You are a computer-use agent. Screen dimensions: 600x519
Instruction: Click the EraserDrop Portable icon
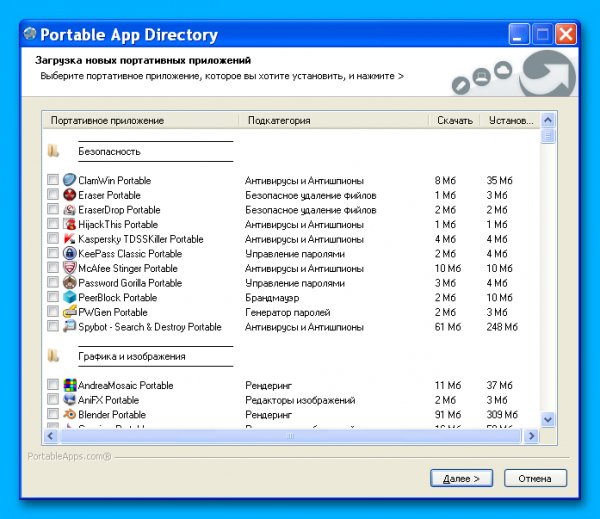tap(70, 209)
